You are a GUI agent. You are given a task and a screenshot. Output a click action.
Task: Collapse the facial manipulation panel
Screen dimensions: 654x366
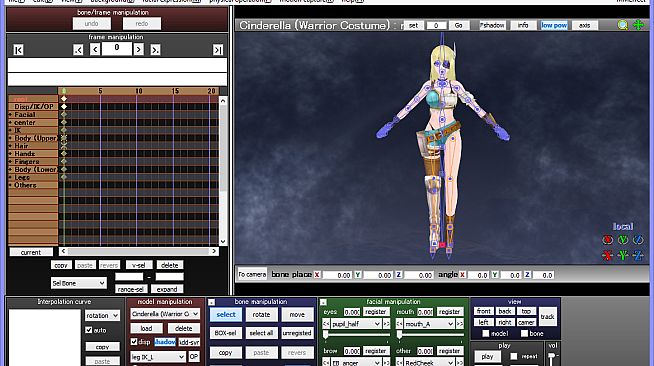323,302
